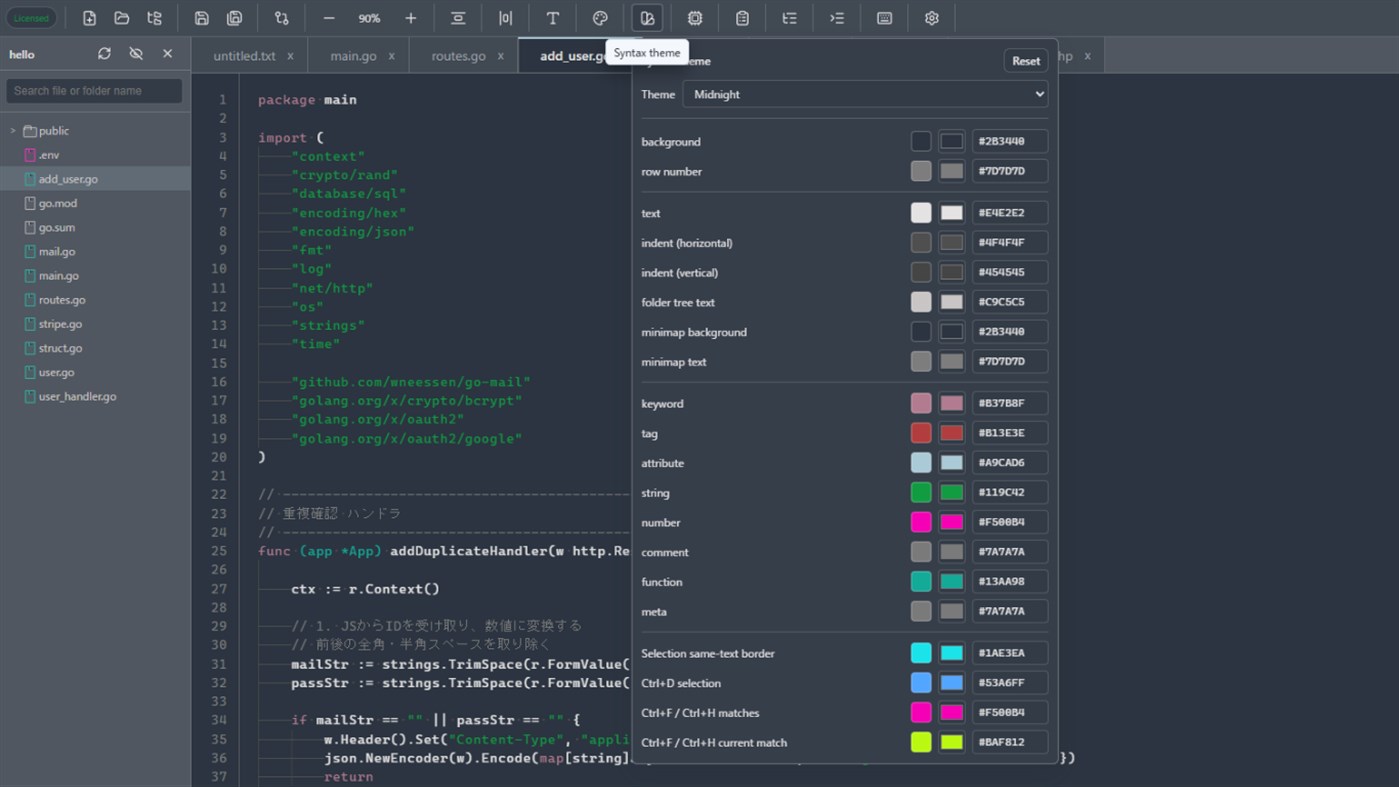This screenshot has width=1399, height=787.
Task: Click the git branch compare toolbar icon
Action: 281,18
